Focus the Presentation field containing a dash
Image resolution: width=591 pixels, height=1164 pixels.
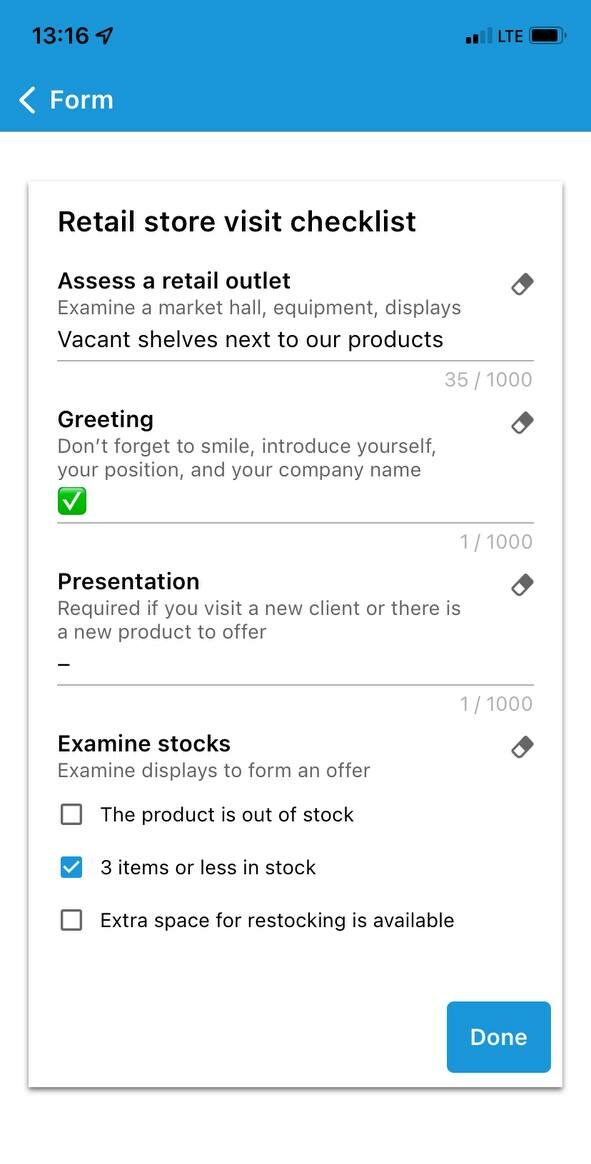click(x=296, y=665)
